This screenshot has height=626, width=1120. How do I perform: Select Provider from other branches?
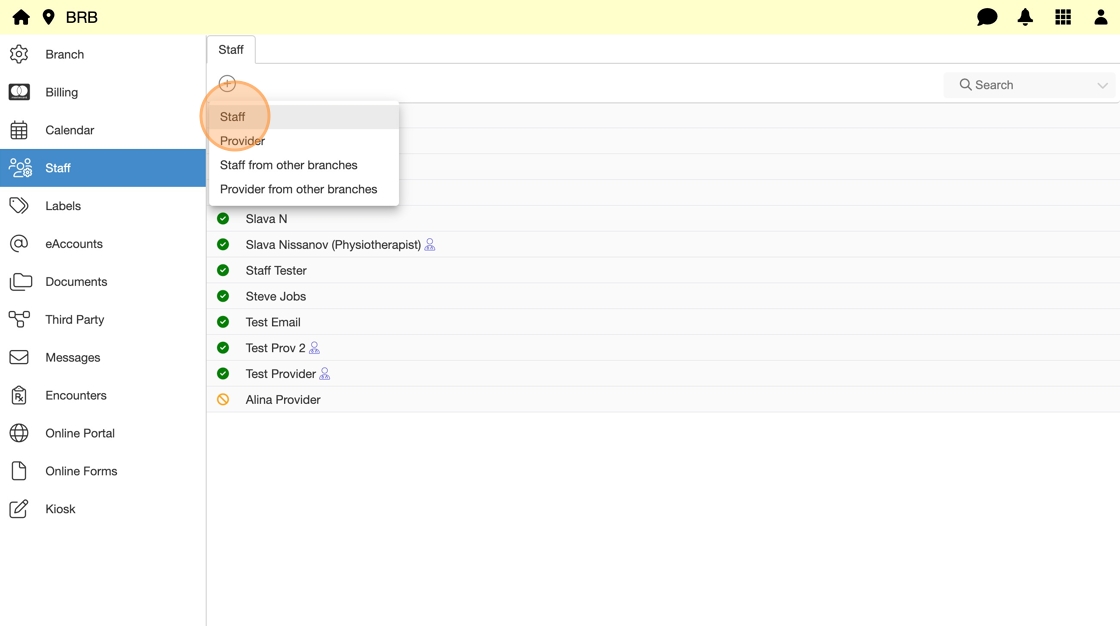click(298, 189)
